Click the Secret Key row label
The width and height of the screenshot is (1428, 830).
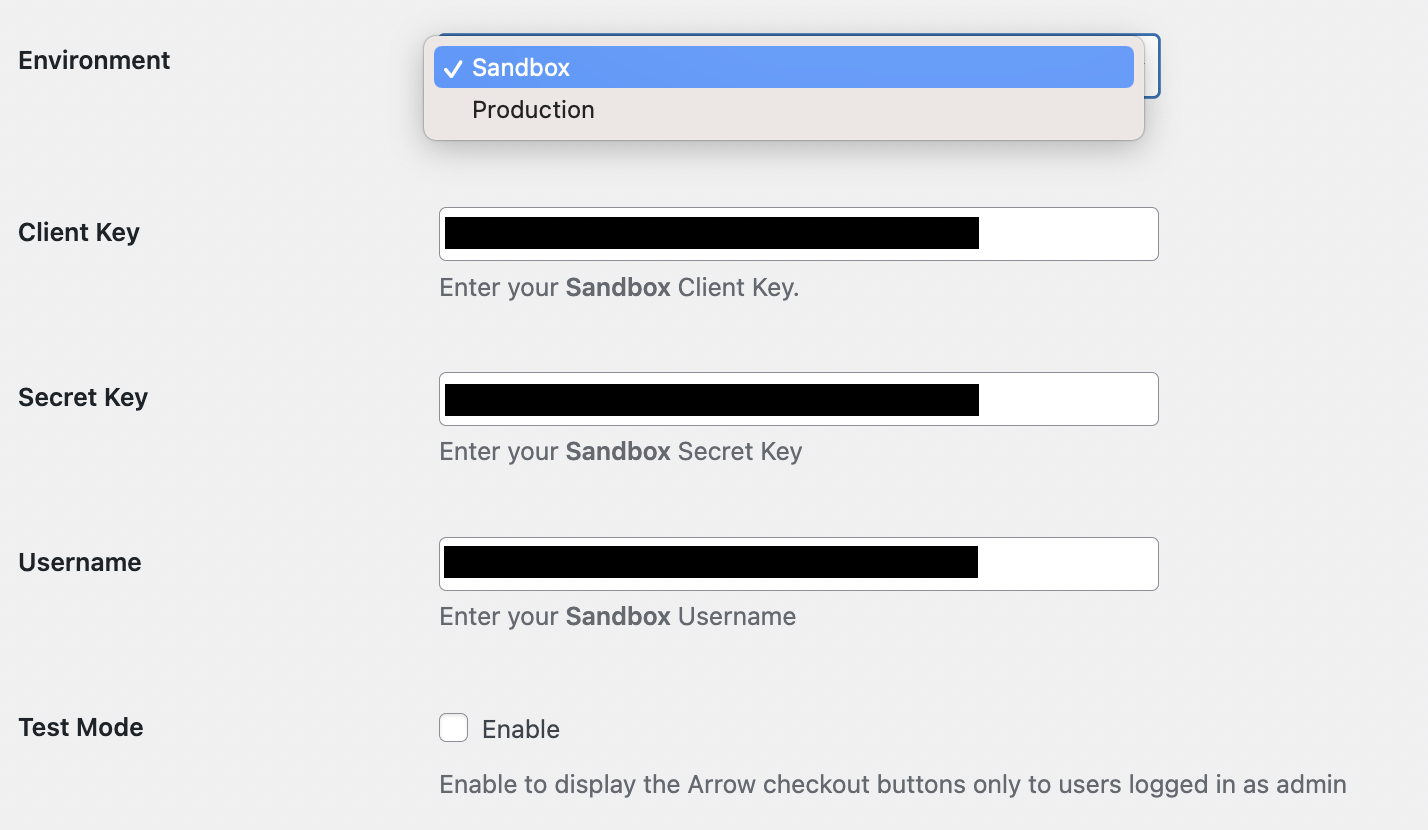tap(83, 397)
